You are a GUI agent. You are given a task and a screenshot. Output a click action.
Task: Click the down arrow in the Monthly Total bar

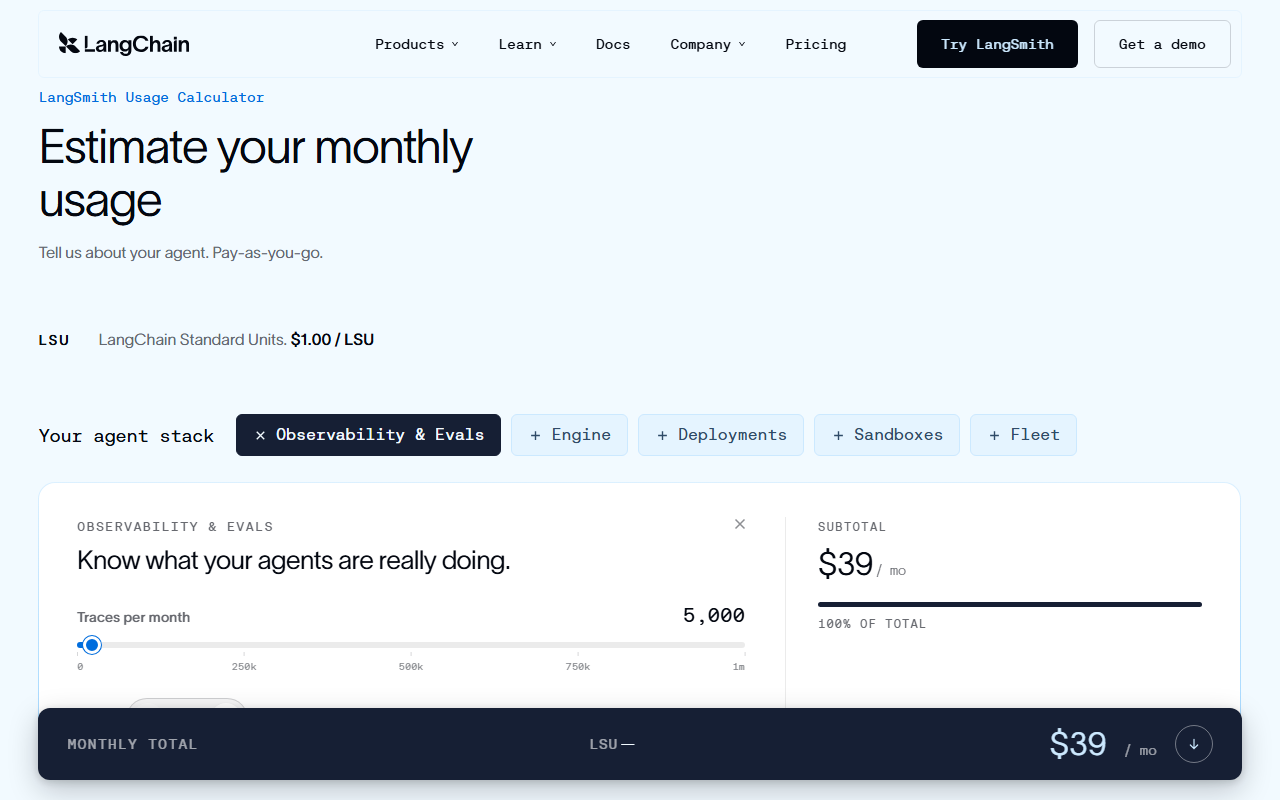[1194, 744]
